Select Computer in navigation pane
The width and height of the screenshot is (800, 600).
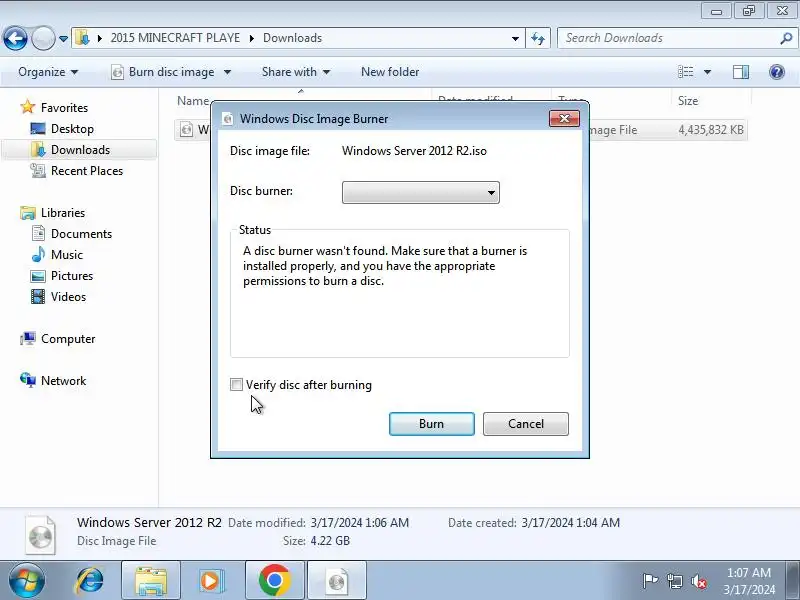(58, 339)
